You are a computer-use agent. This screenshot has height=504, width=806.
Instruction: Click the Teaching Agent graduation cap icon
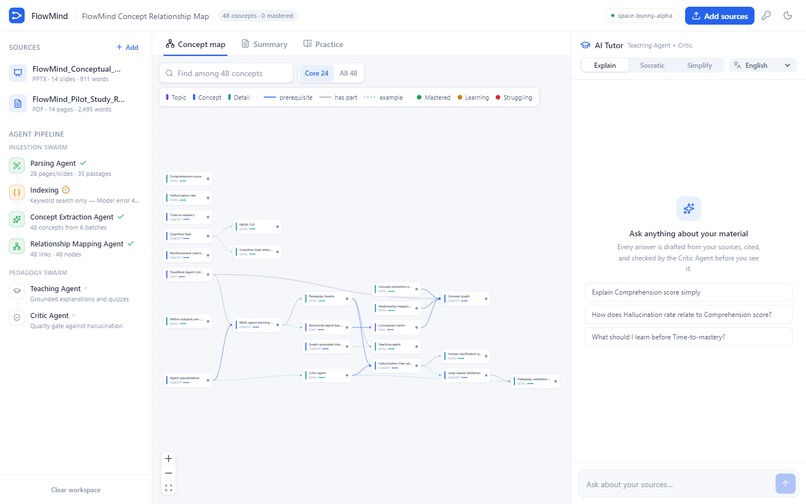tap(17, 291)
